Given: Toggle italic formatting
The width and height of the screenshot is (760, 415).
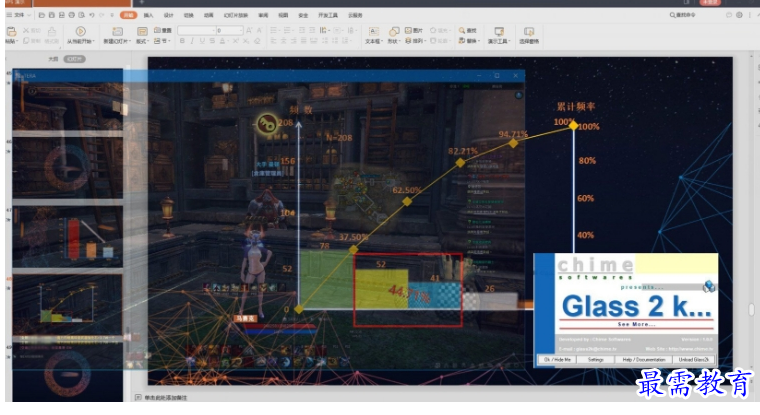Looking at the screenshot, I should (x=192, y=41).
